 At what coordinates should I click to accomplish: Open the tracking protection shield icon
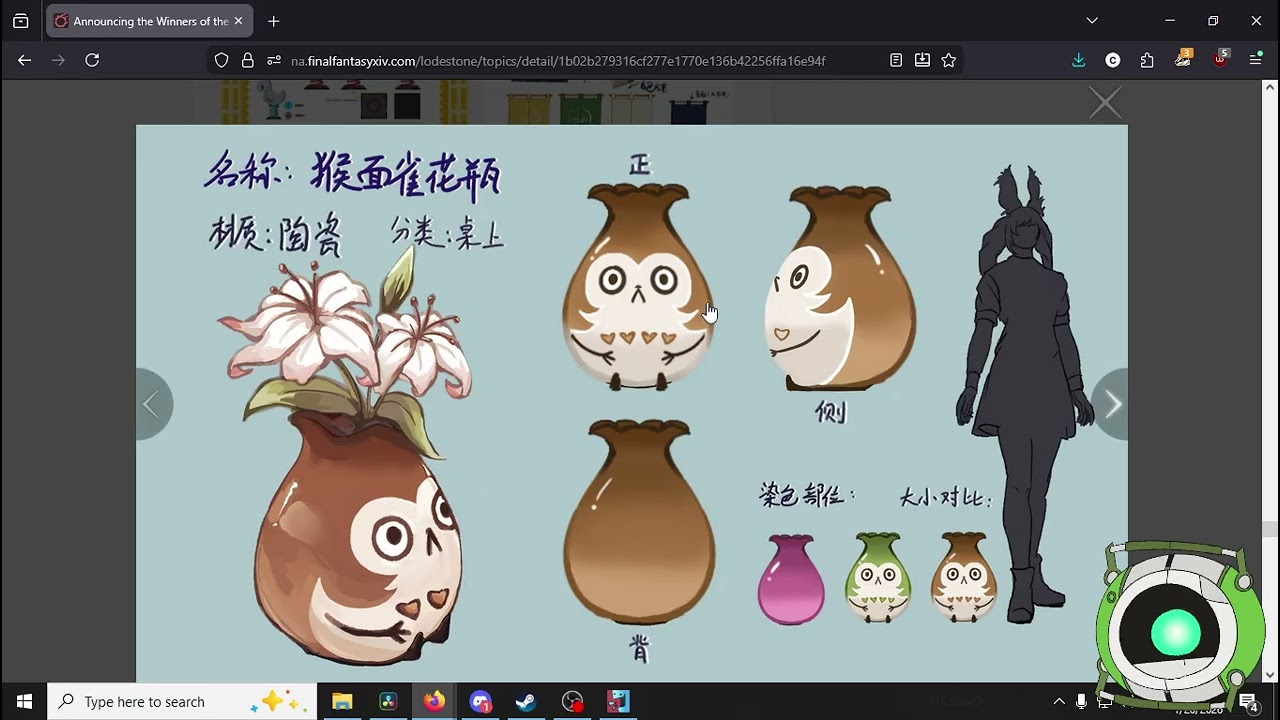point(222,61)
